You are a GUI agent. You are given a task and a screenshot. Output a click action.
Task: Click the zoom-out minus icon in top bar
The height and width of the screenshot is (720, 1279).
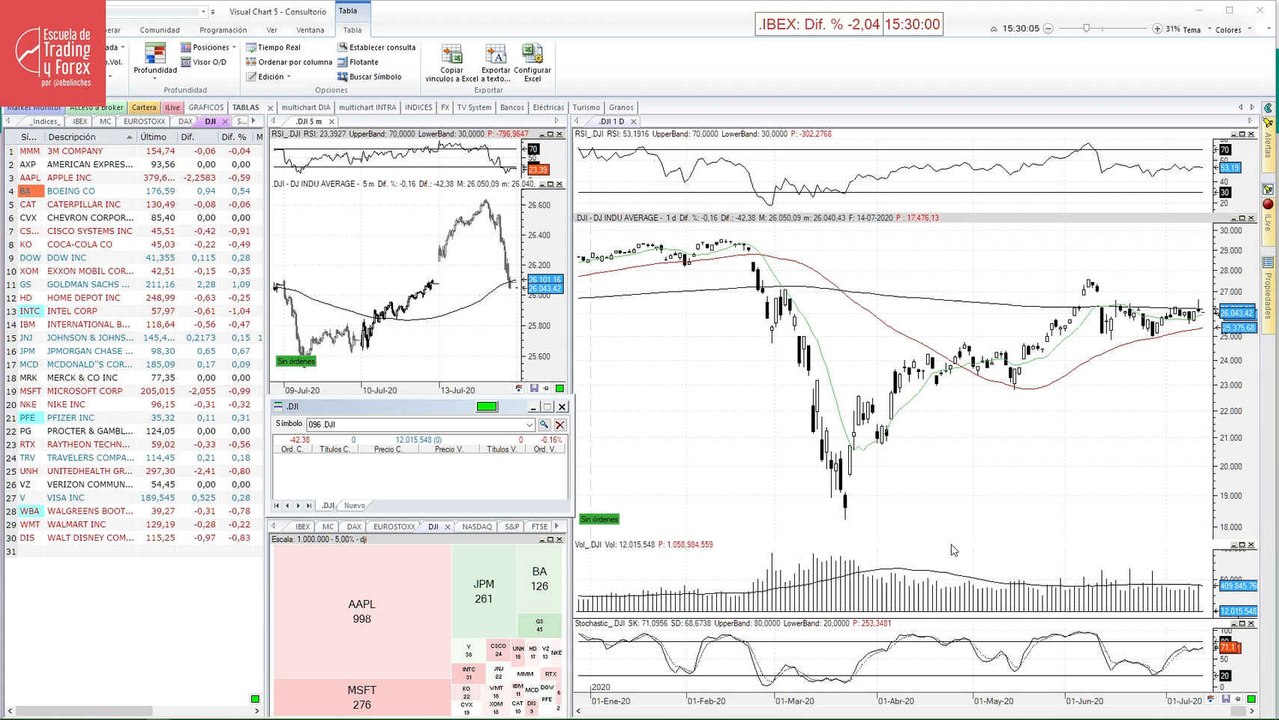1050,29
